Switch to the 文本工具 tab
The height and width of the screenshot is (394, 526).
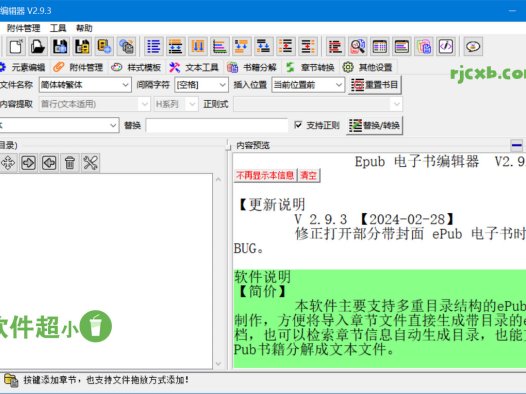pyautogui.click(x=194, y=67)
